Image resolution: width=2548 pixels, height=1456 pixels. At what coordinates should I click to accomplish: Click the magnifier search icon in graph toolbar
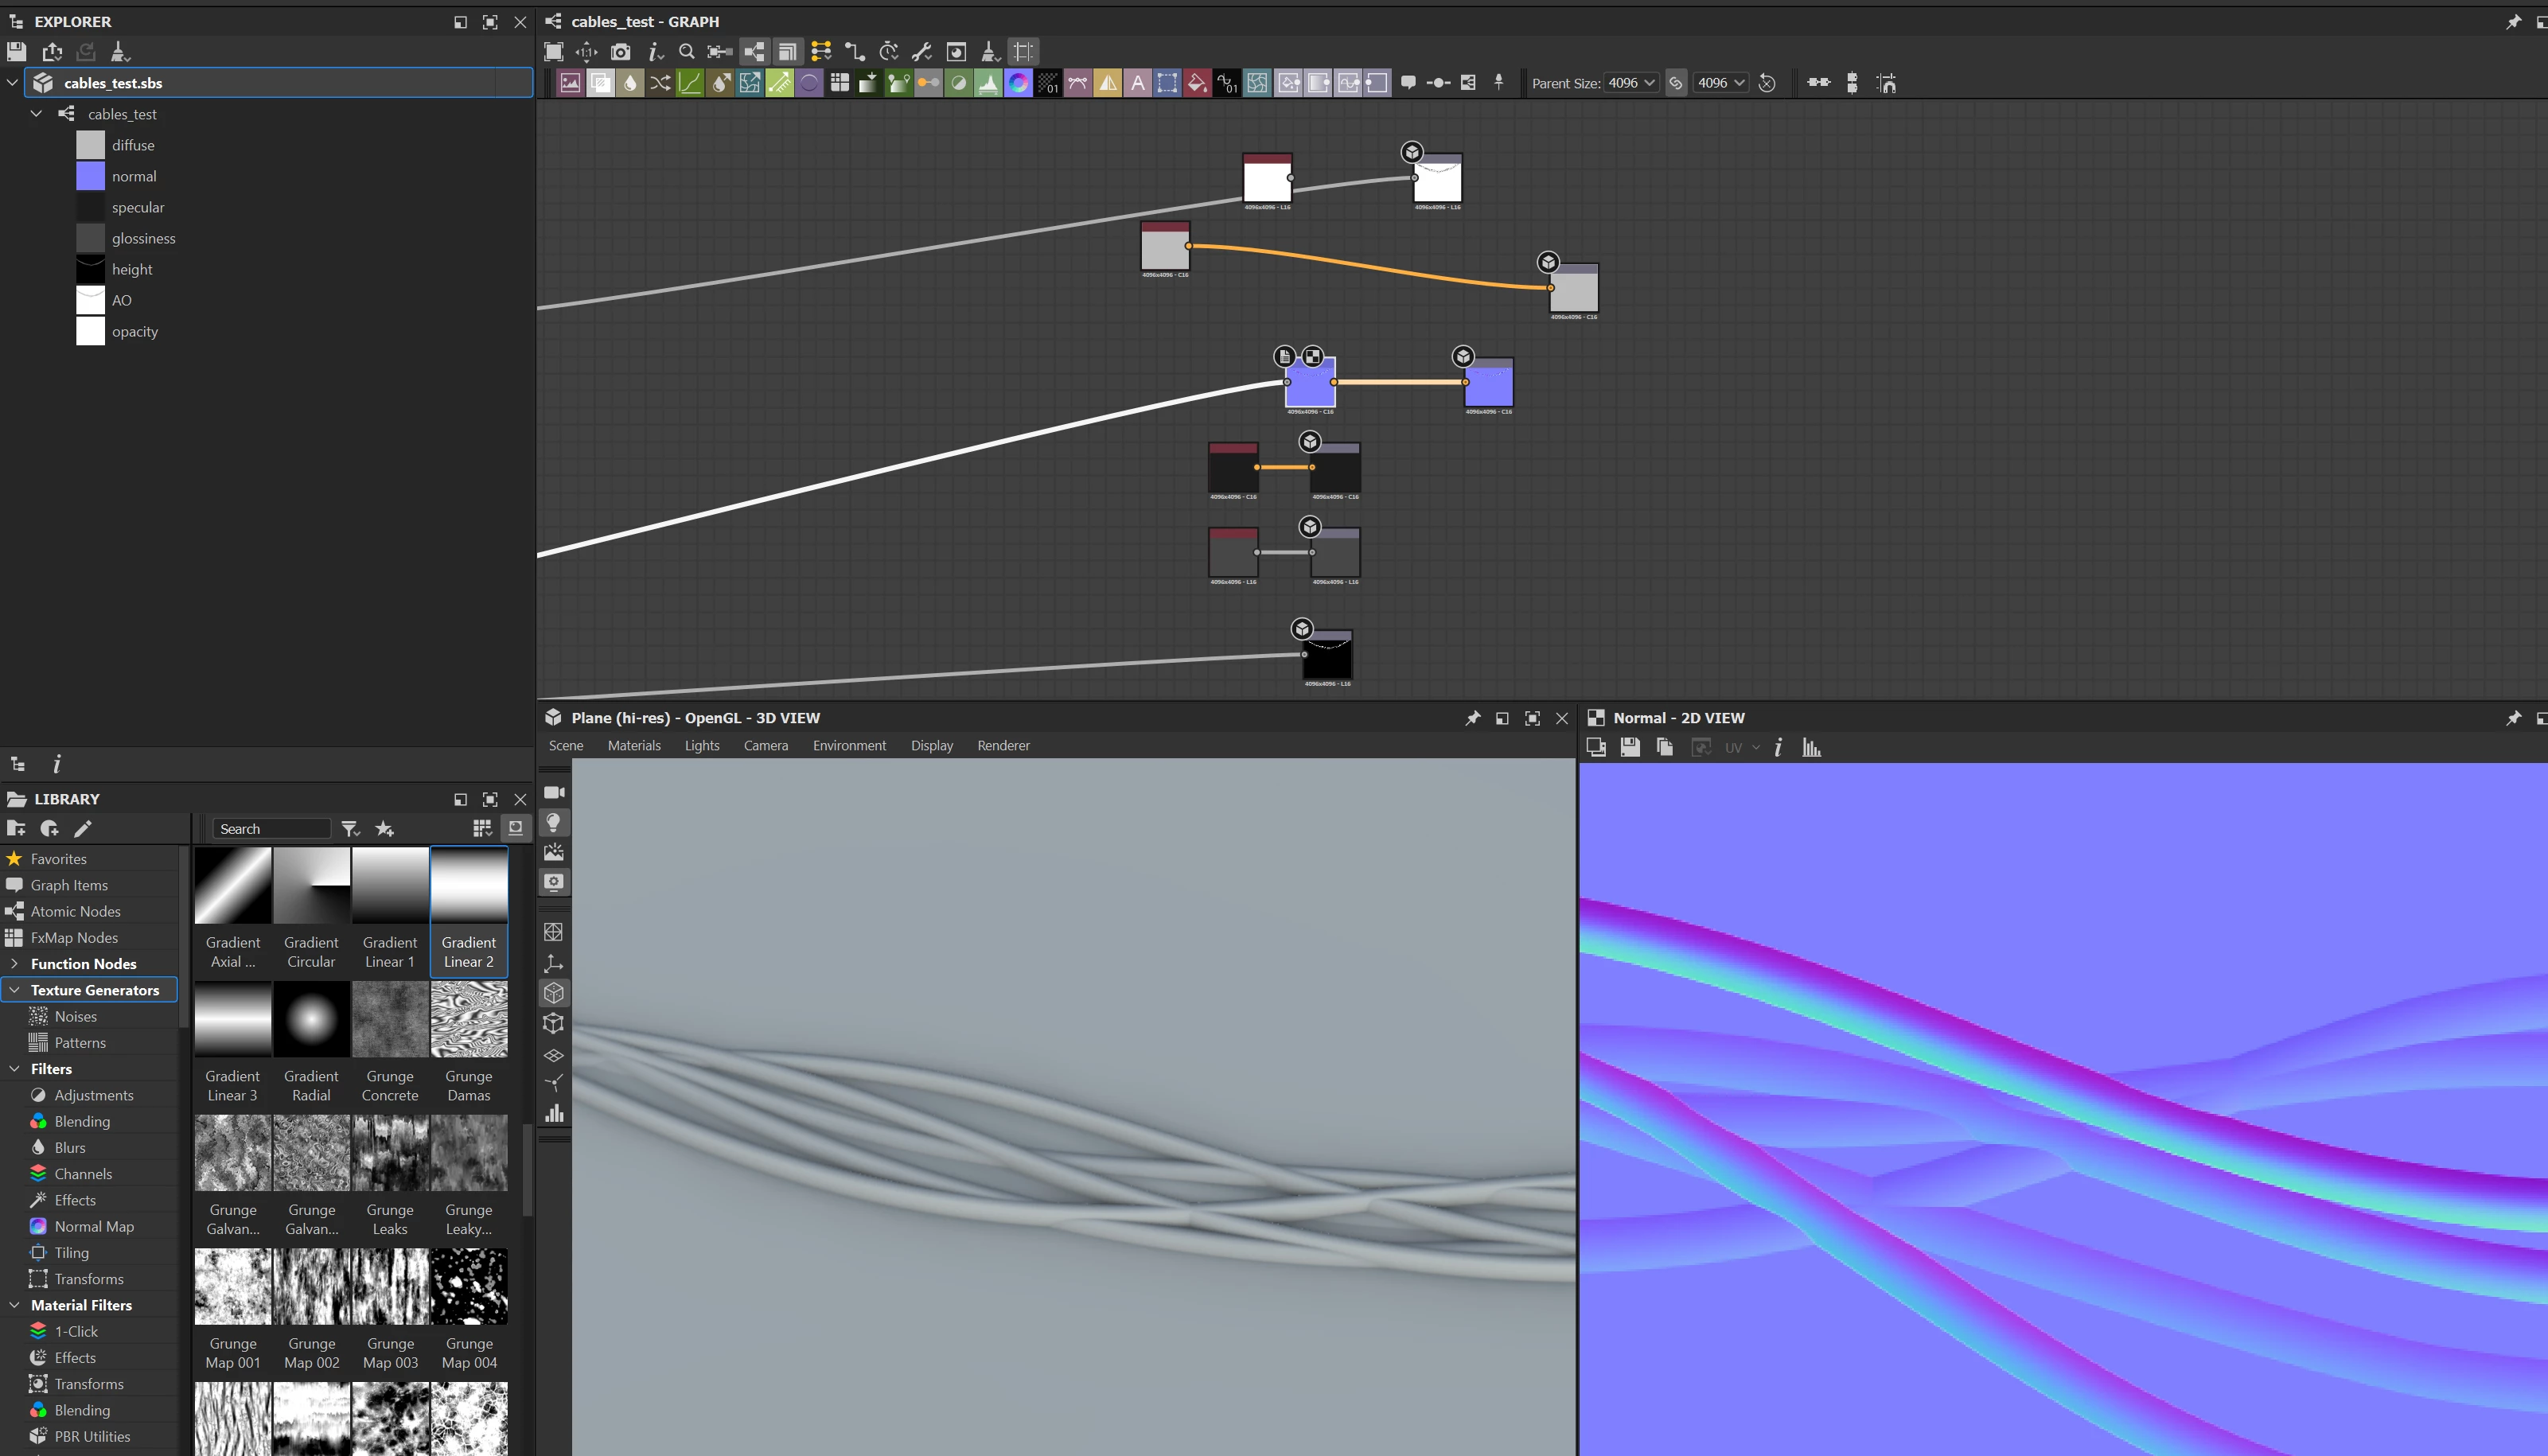point(686,52)
